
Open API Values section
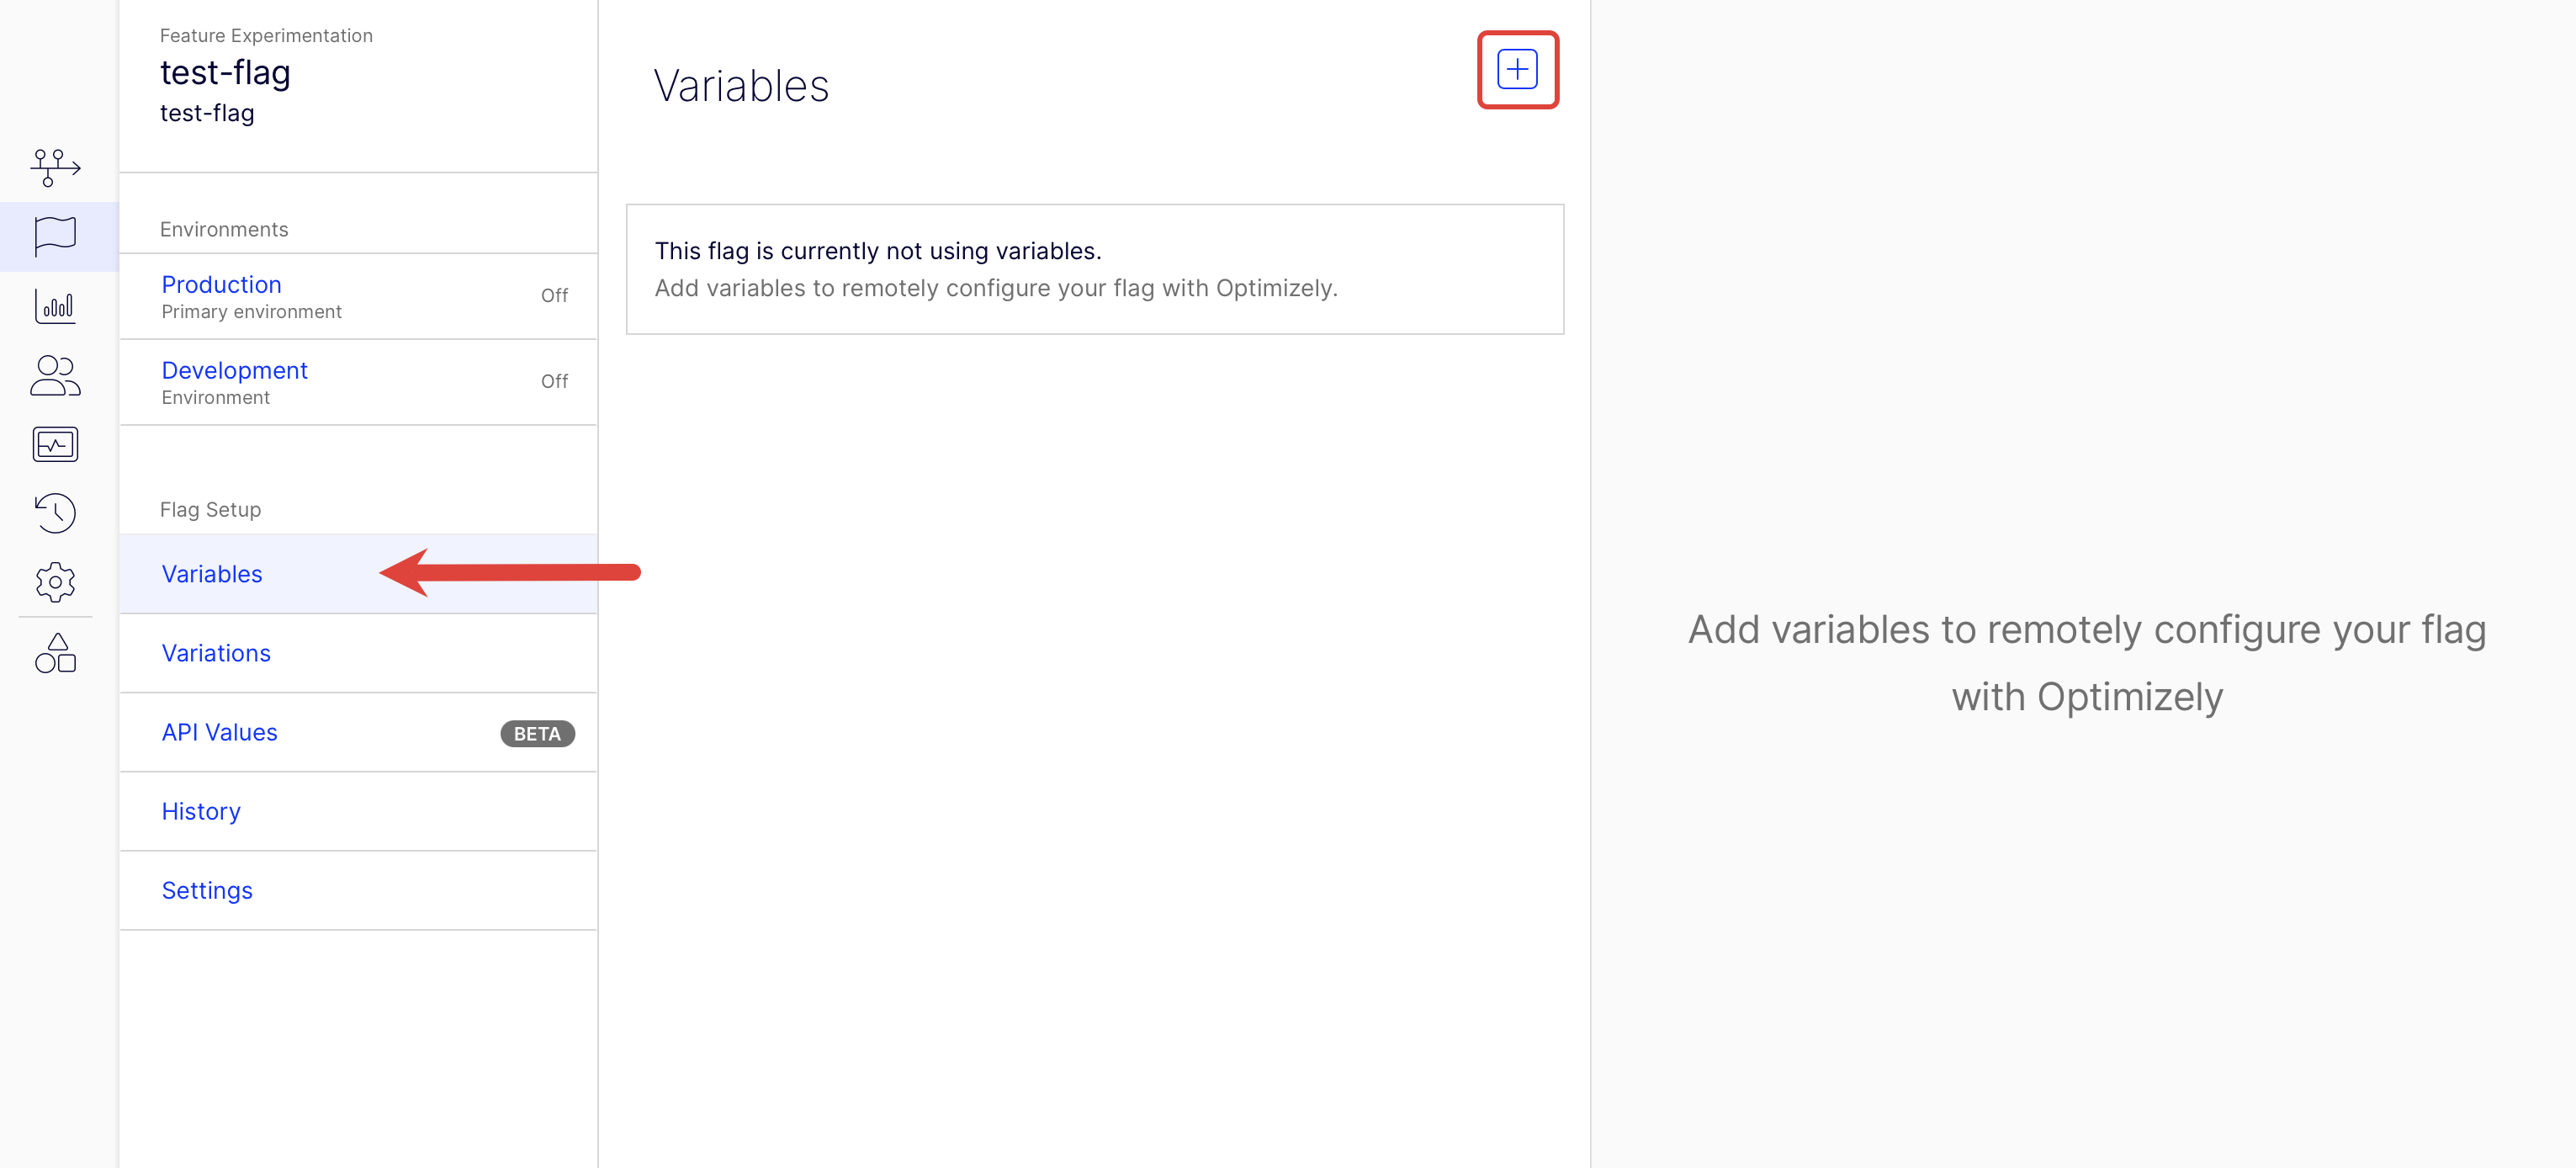tap(219, 732)
